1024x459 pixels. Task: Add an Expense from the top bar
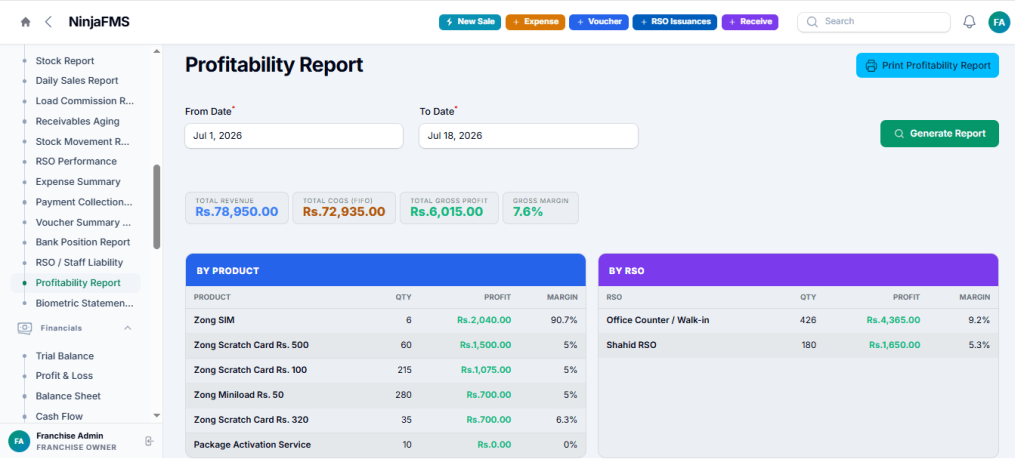535,22
